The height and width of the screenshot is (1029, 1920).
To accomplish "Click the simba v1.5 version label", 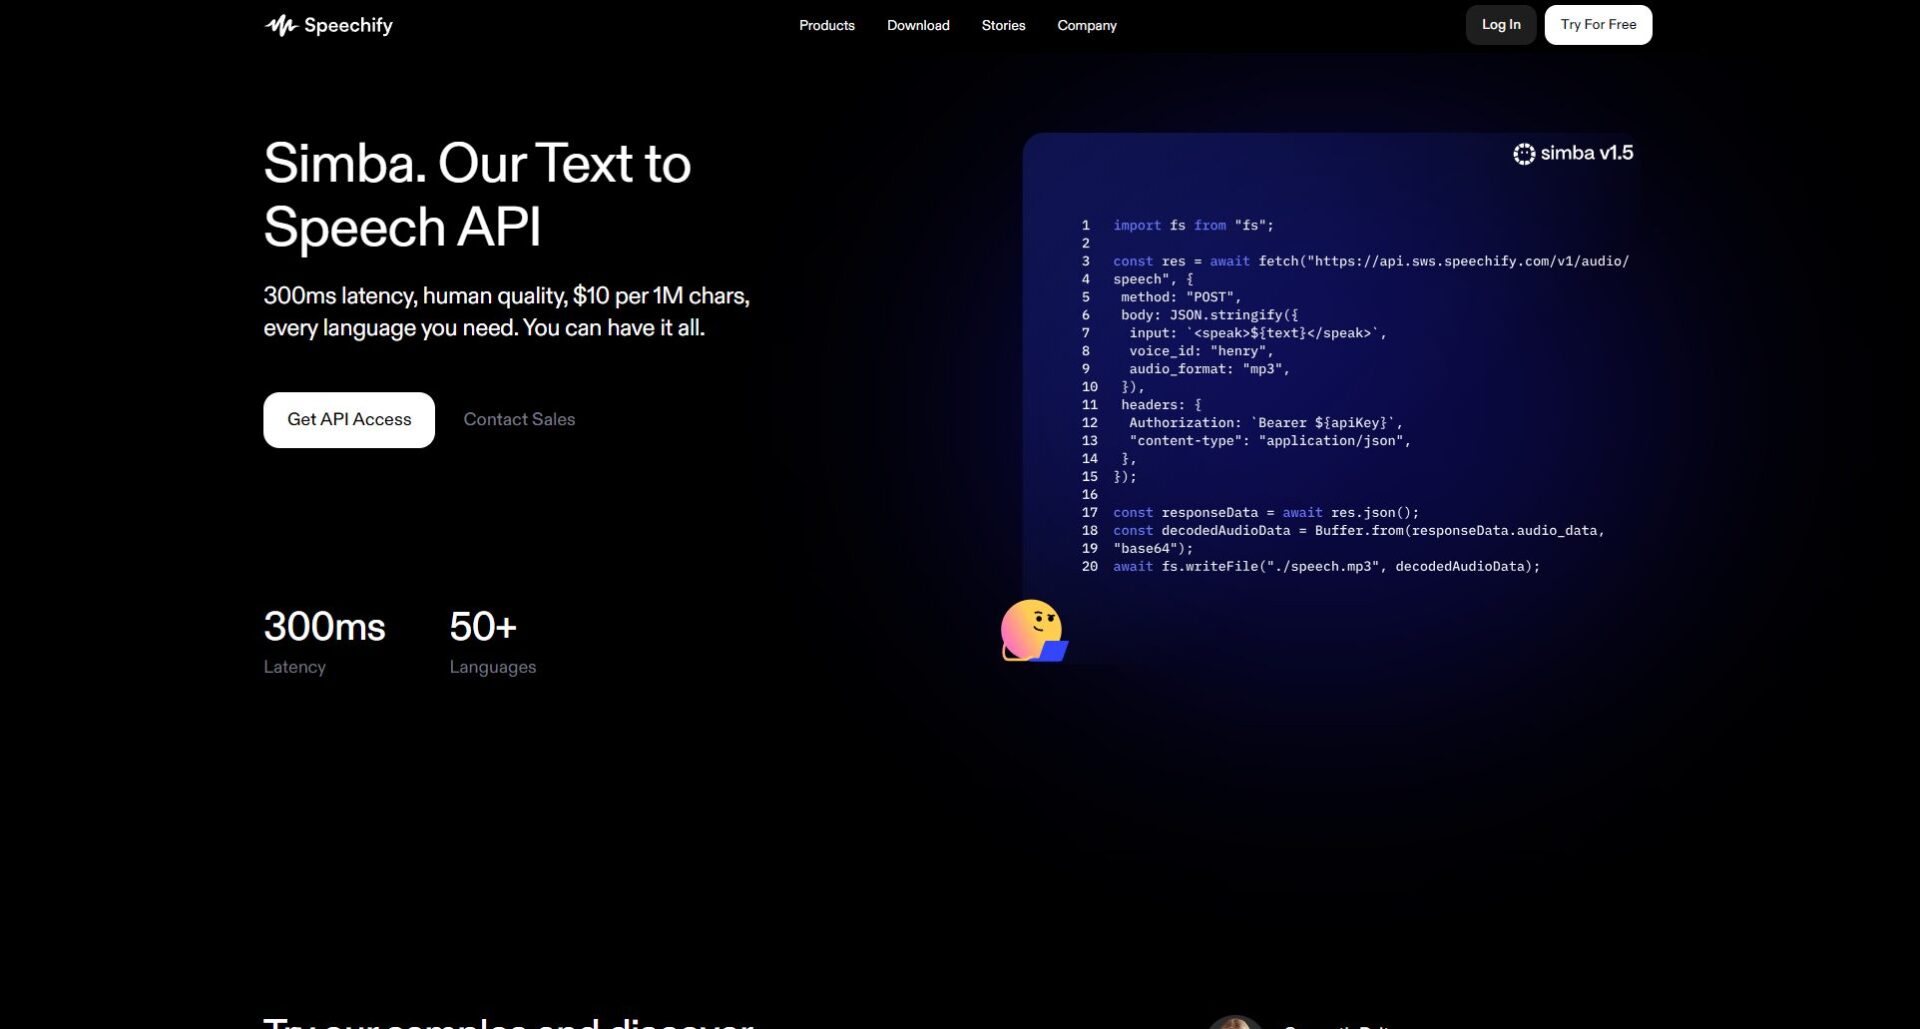I will pos(1586,153).
